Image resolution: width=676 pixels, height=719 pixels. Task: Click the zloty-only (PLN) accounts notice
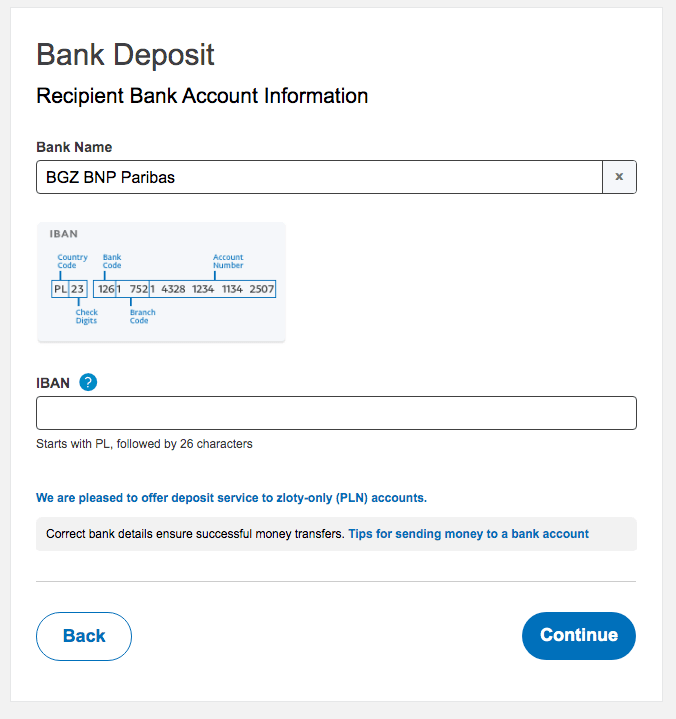point(231,497)
